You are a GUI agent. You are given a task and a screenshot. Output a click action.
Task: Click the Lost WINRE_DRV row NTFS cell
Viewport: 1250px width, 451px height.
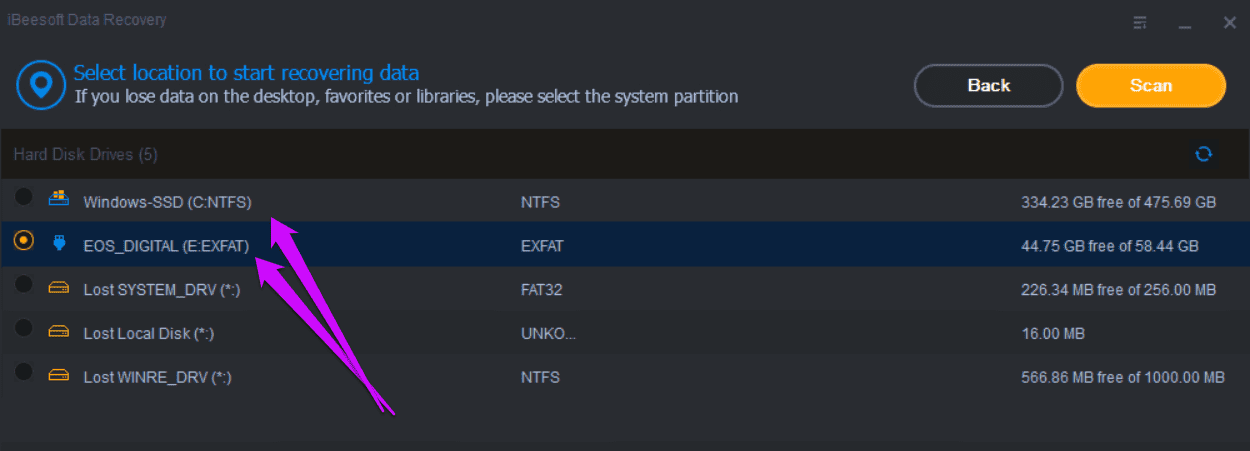[540, 378]
